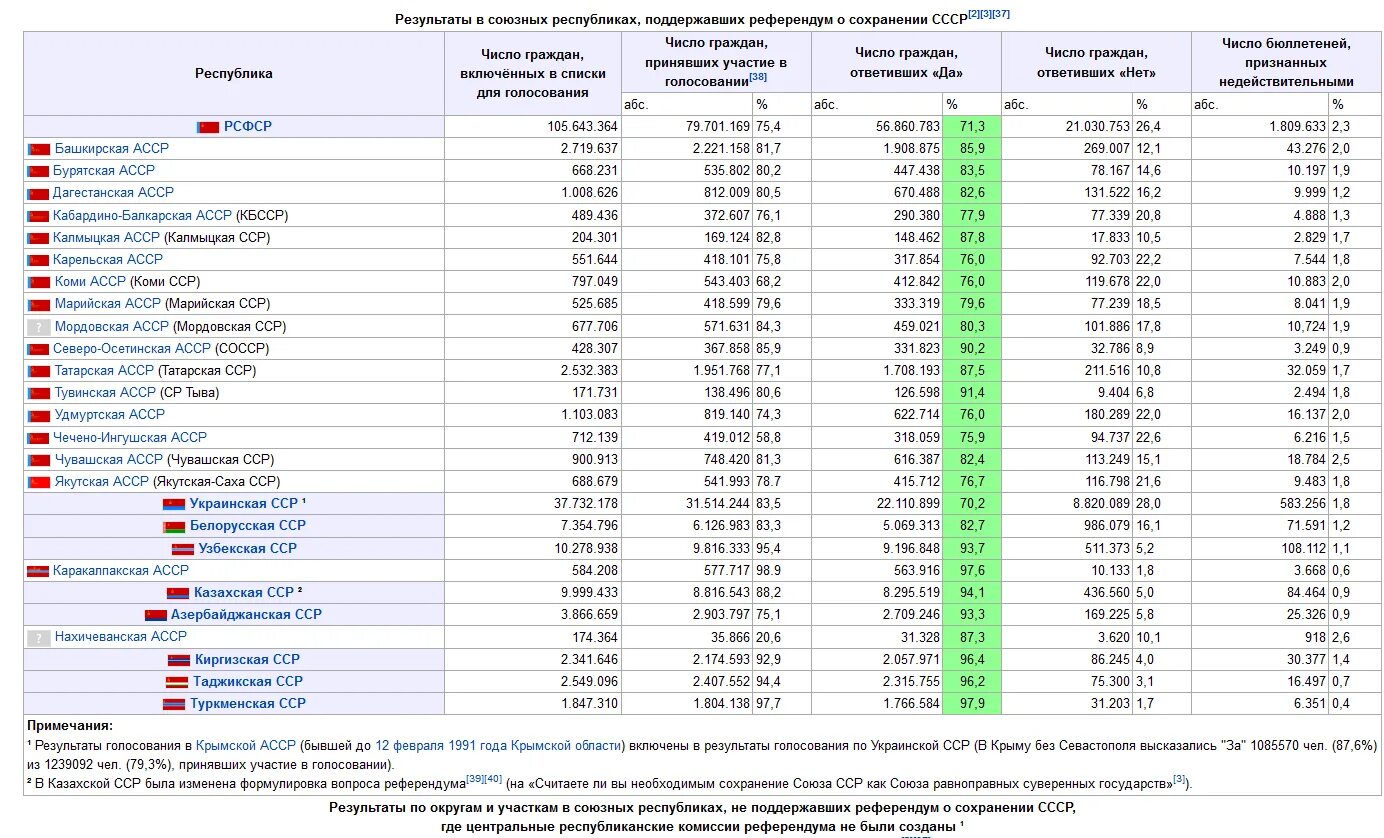Open the Украинская ССР link

[x=244, y=503]
